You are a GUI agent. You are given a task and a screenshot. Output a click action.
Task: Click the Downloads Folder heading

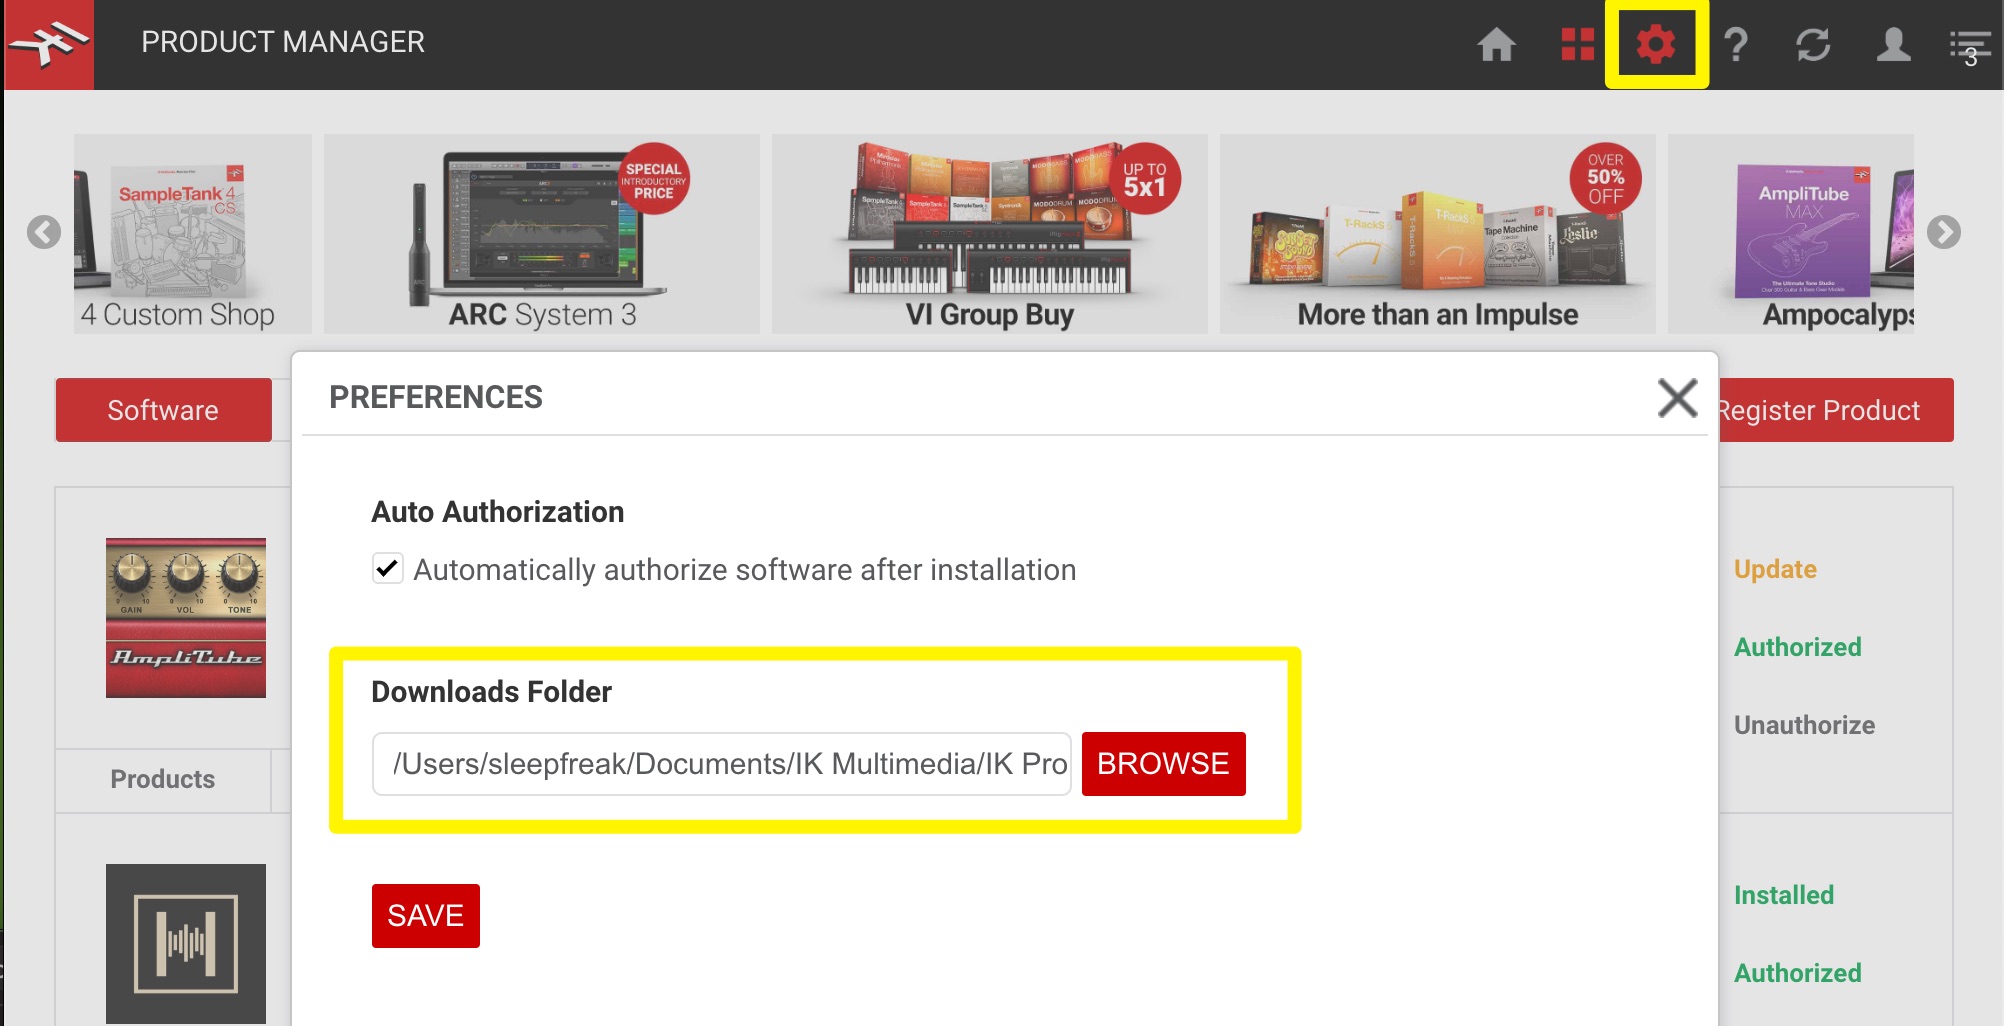click(491, 692)
